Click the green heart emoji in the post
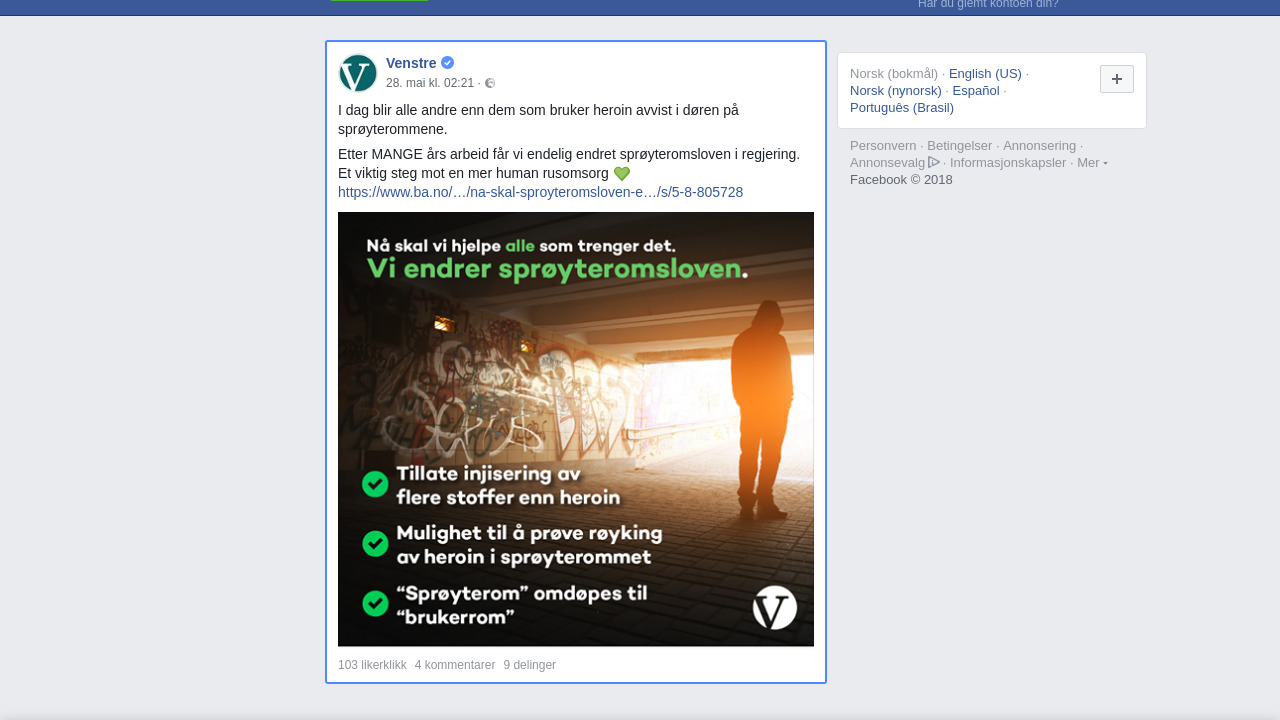This screenshot has width=1280, height=720. pyautogui.click(x=622, y=174)
